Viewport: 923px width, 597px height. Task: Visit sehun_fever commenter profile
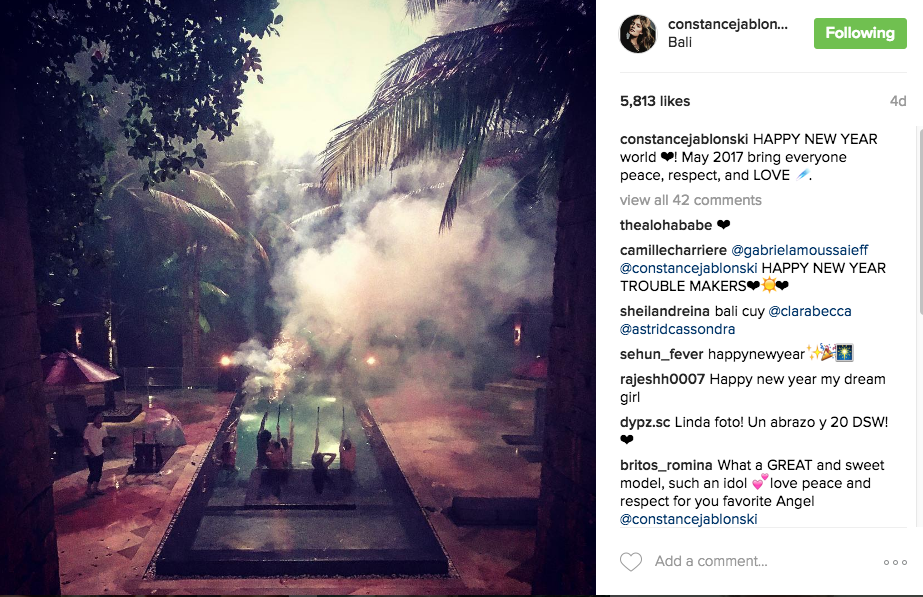pyautogui.click(x=662, y=354)
